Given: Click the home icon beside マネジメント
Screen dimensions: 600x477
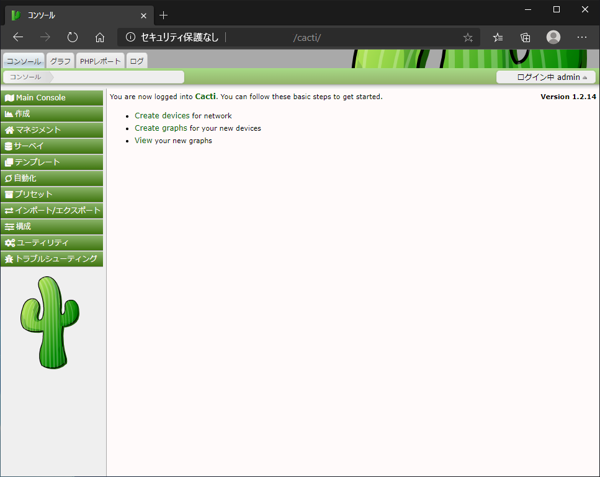Looking at the screenshot, I should pyautogui.click(x=10, y=130).
